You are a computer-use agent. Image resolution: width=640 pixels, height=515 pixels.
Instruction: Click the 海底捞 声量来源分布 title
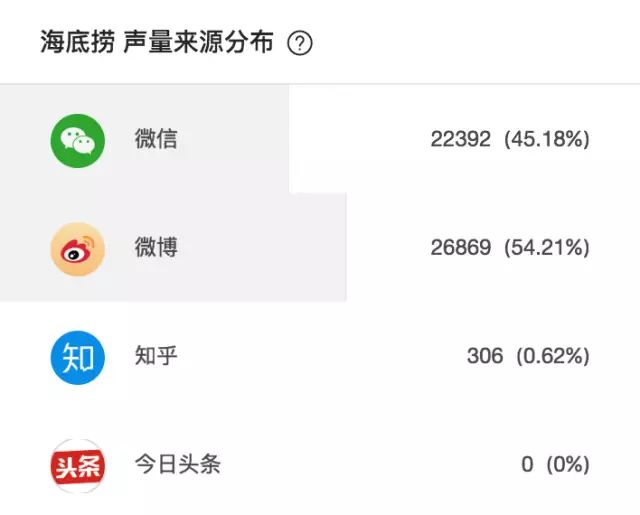point(157,42)
